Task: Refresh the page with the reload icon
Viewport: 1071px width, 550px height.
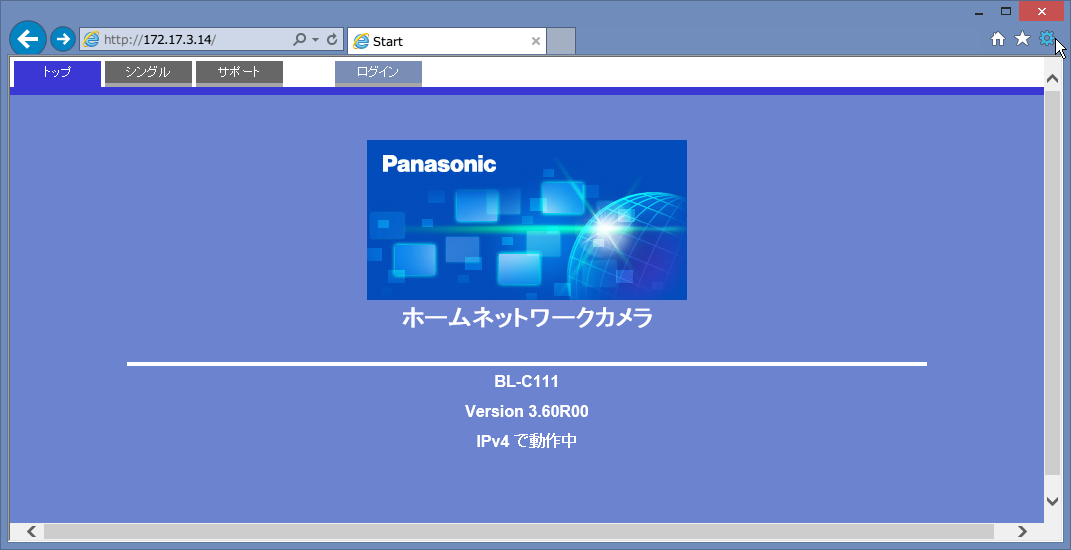Action: tap(332, 40)
